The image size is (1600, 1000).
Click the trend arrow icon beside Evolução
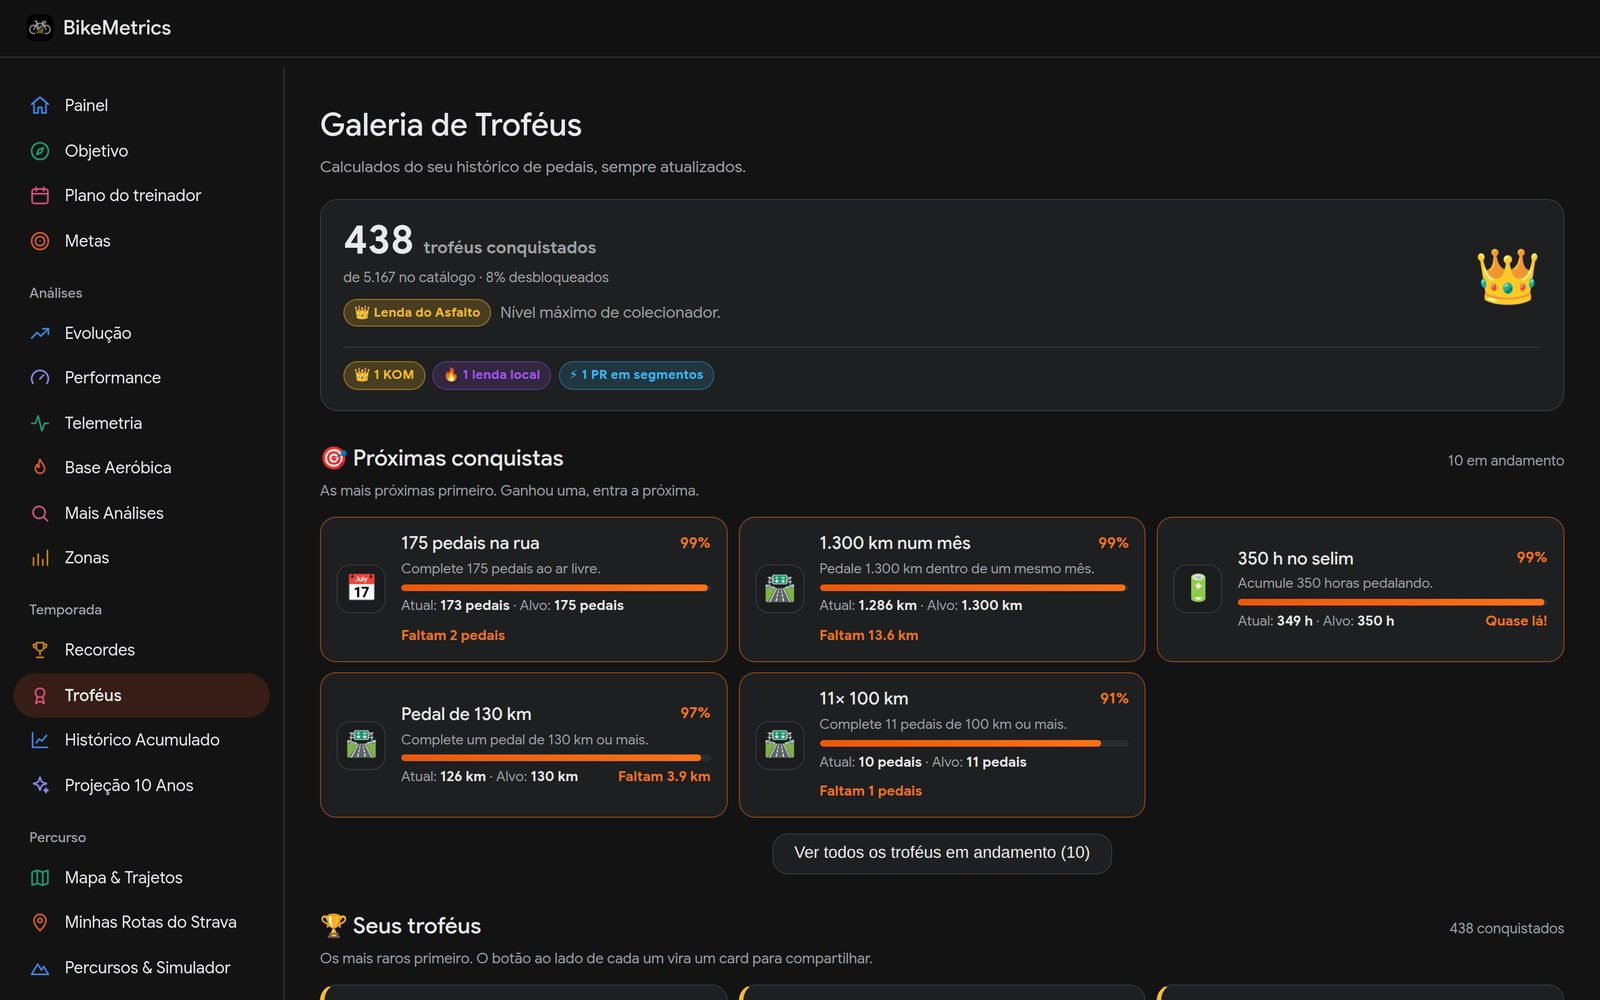[x=40, y=333]
